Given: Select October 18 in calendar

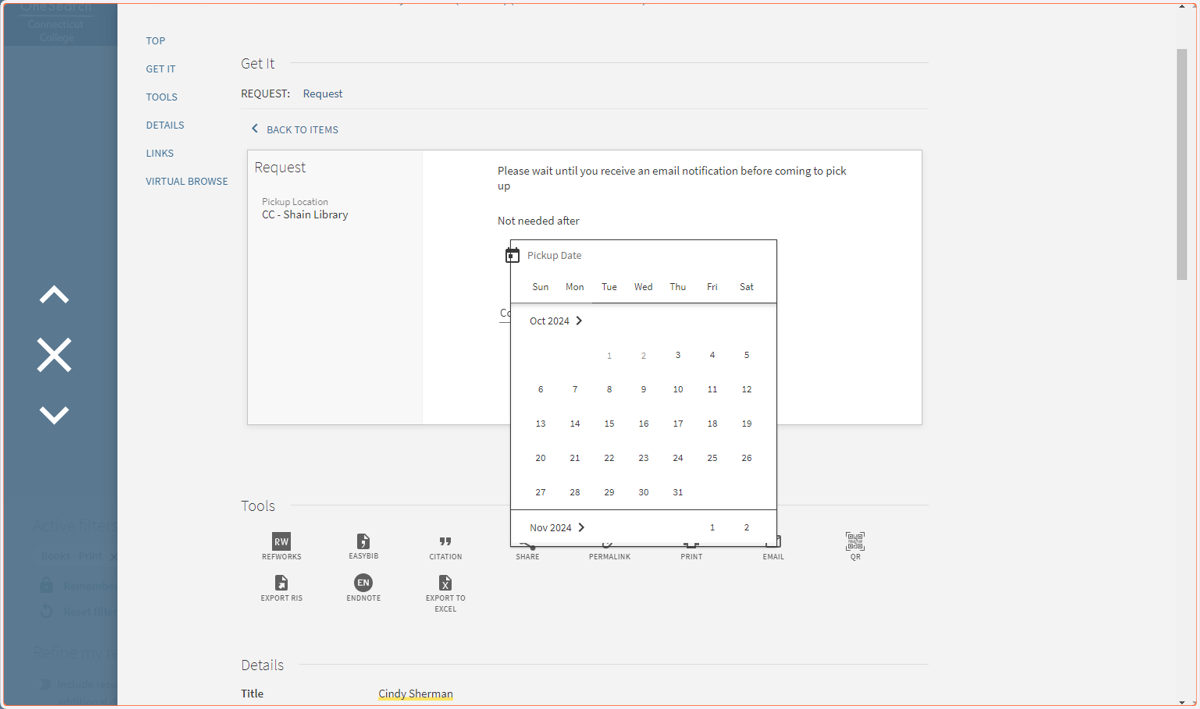Looking at the screenshot, I should [x=712, y=423].
